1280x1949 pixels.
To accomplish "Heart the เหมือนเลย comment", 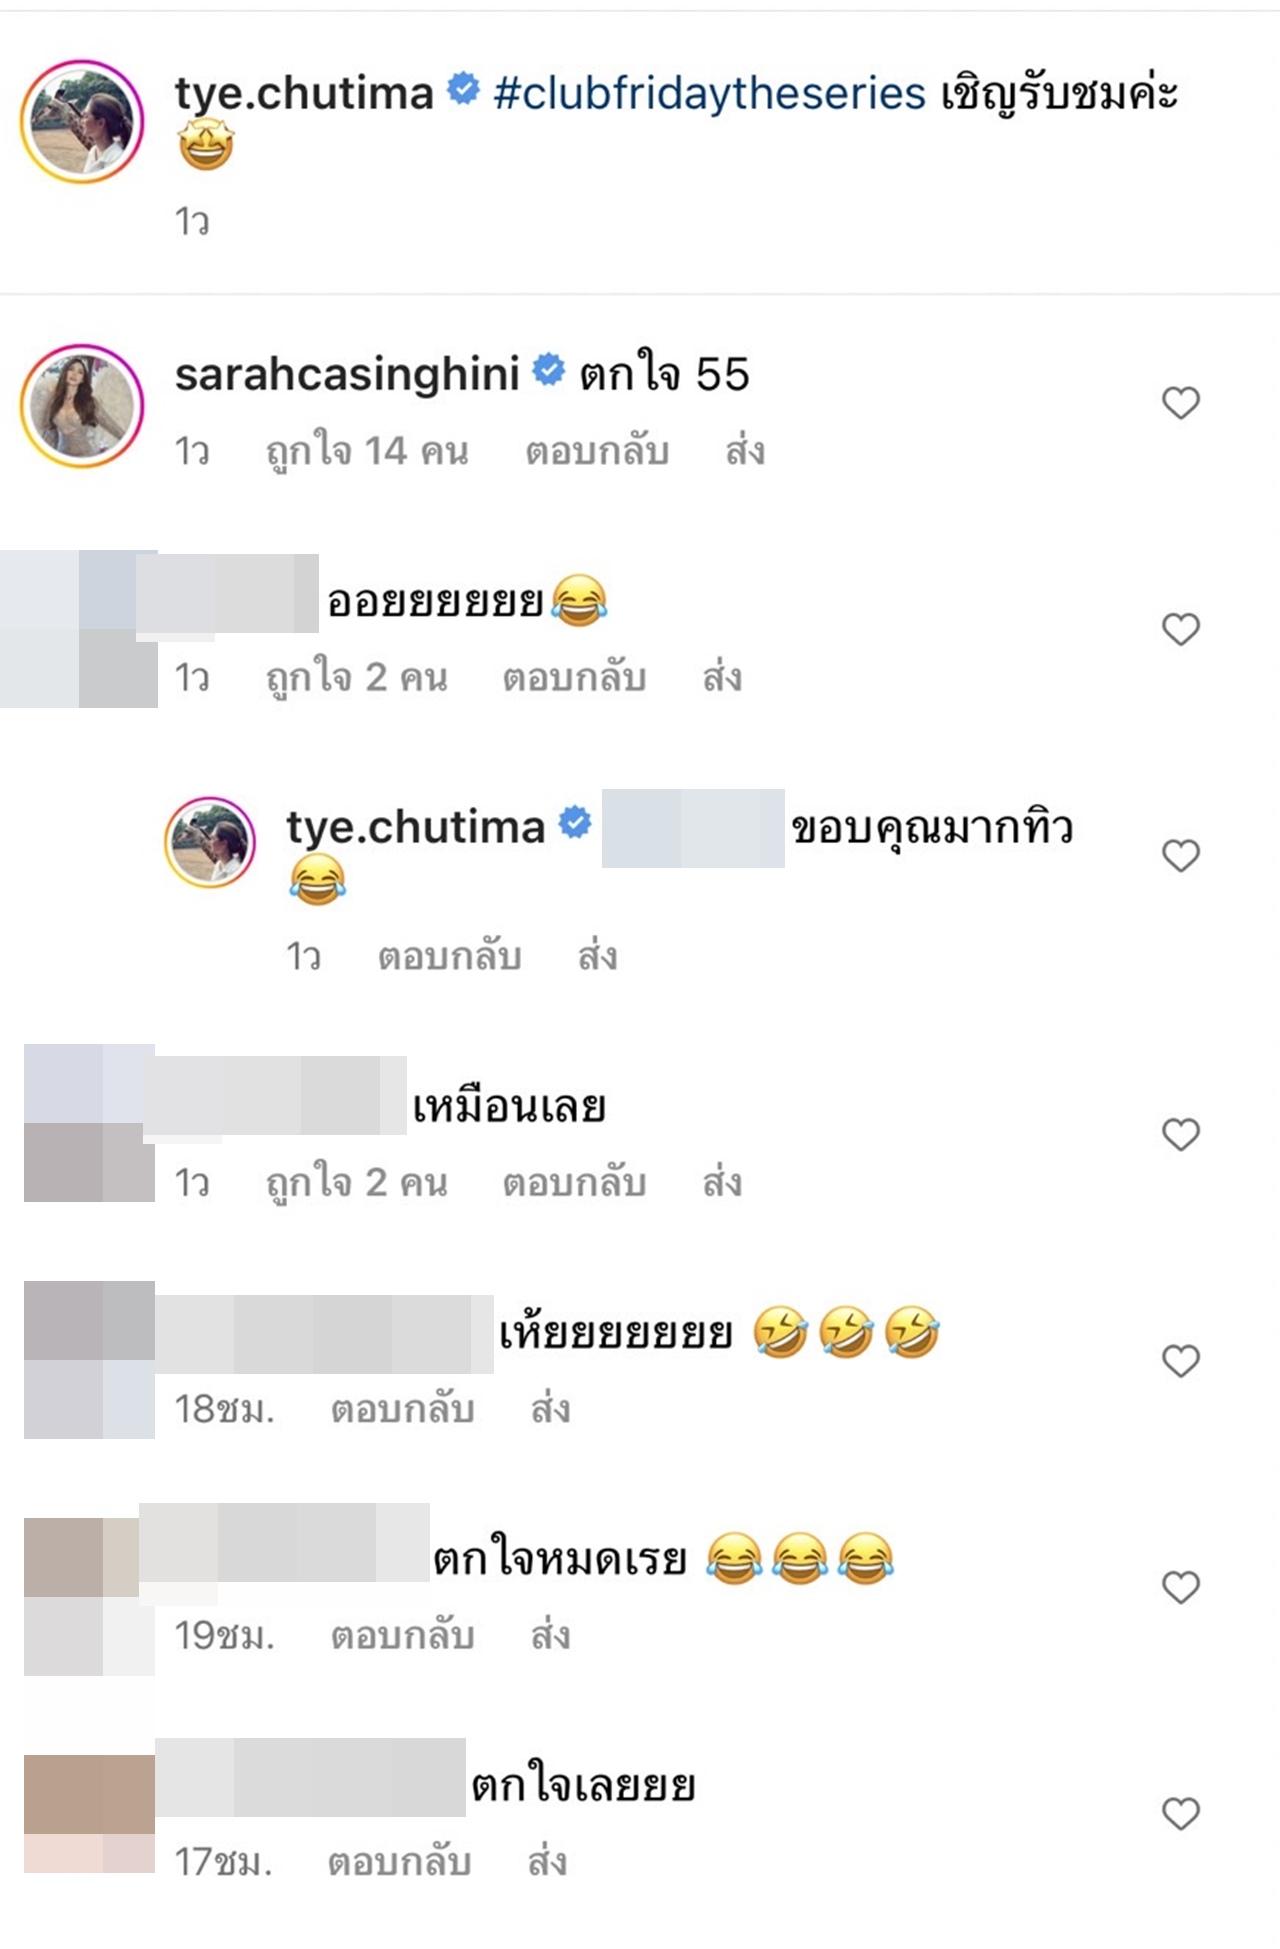I will (1180, 1134).
